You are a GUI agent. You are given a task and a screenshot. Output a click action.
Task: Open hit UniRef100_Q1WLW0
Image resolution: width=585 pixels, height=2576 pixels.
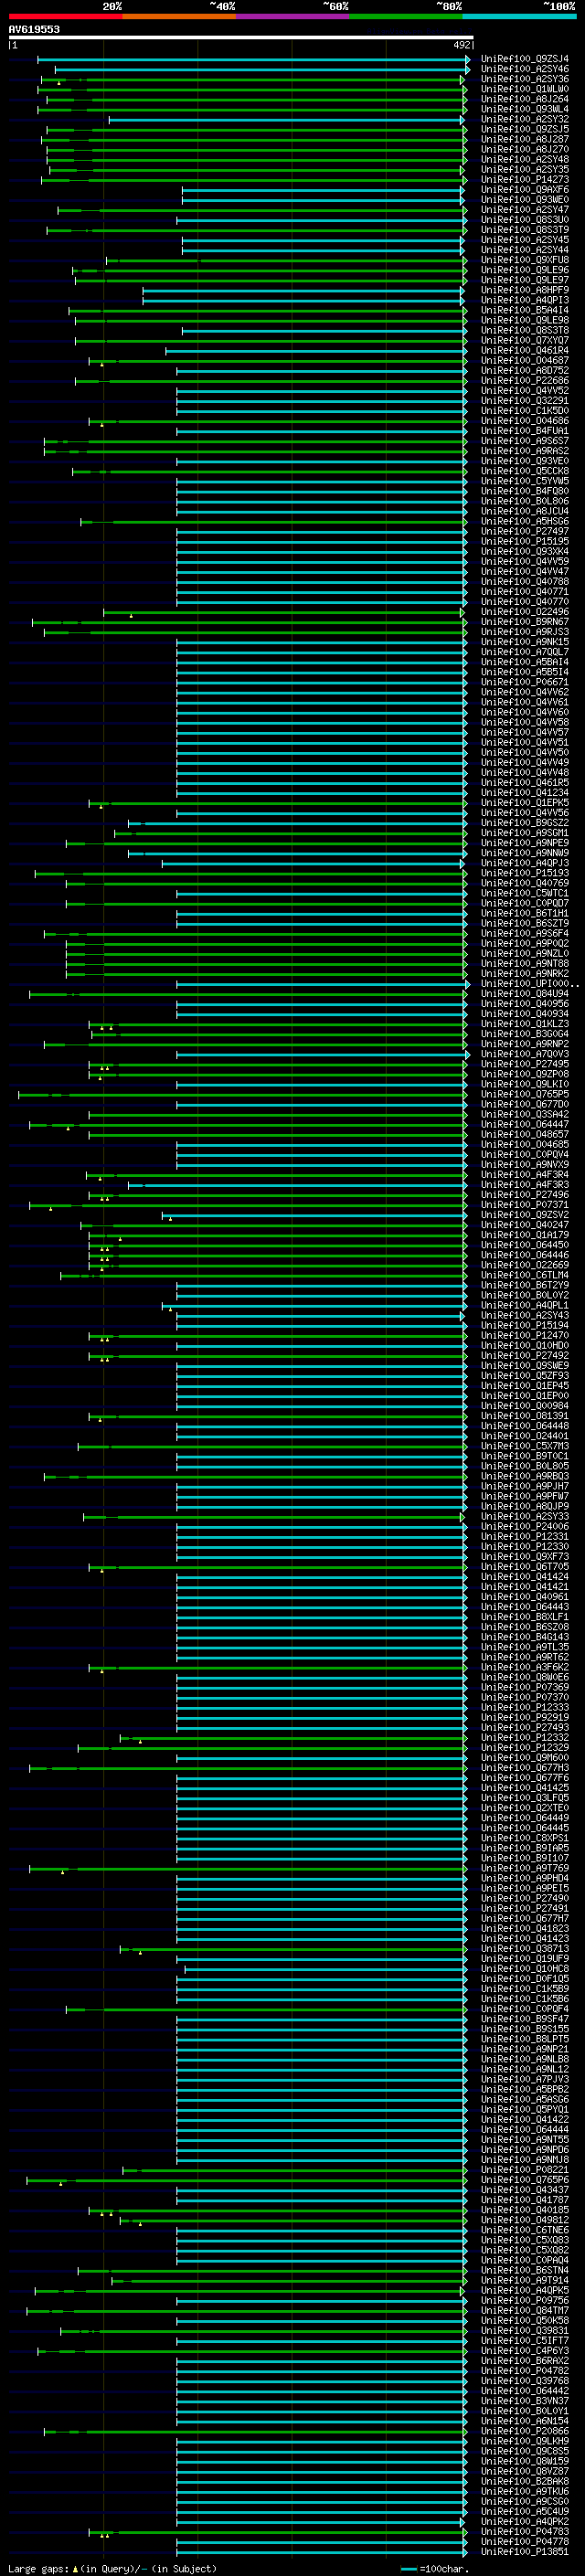pos(524,89)
